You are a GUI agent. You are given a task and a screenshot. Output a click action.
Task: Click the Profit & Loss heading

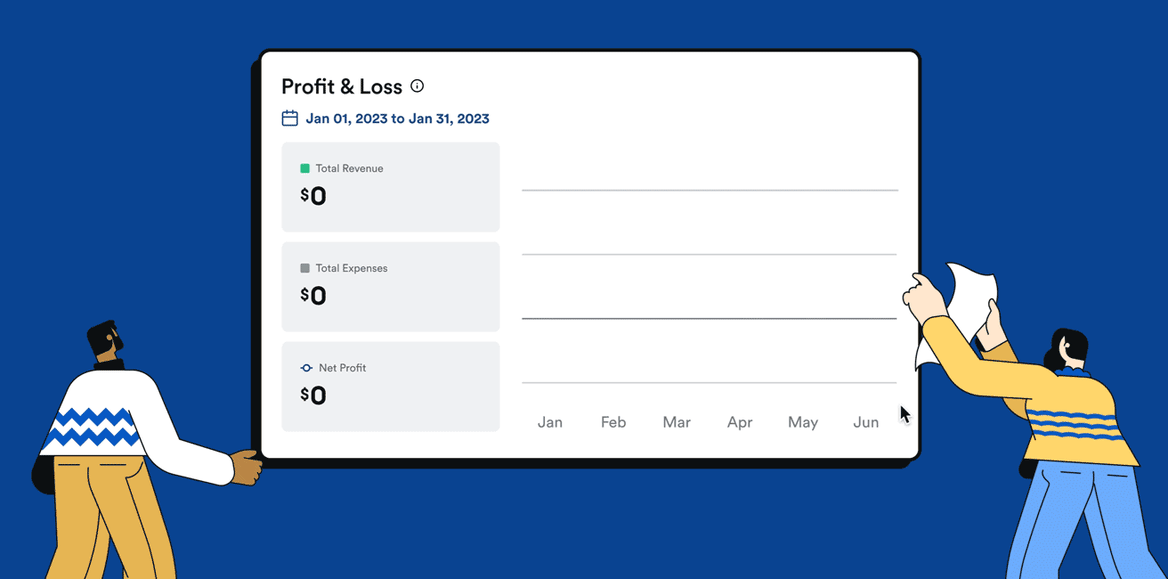tap(341, 86)
